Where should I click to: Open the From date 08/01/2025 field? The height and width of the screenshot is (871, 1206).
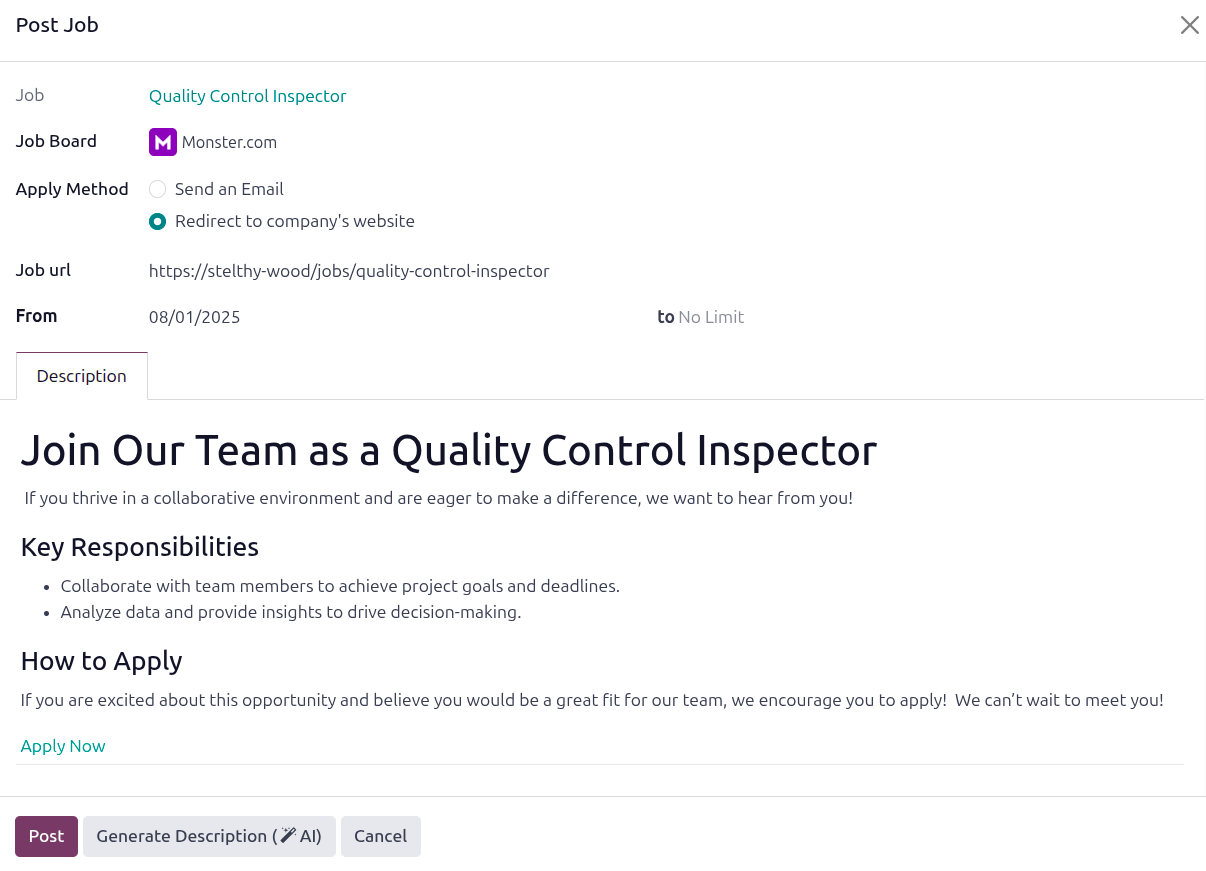(x=195, y=317)
